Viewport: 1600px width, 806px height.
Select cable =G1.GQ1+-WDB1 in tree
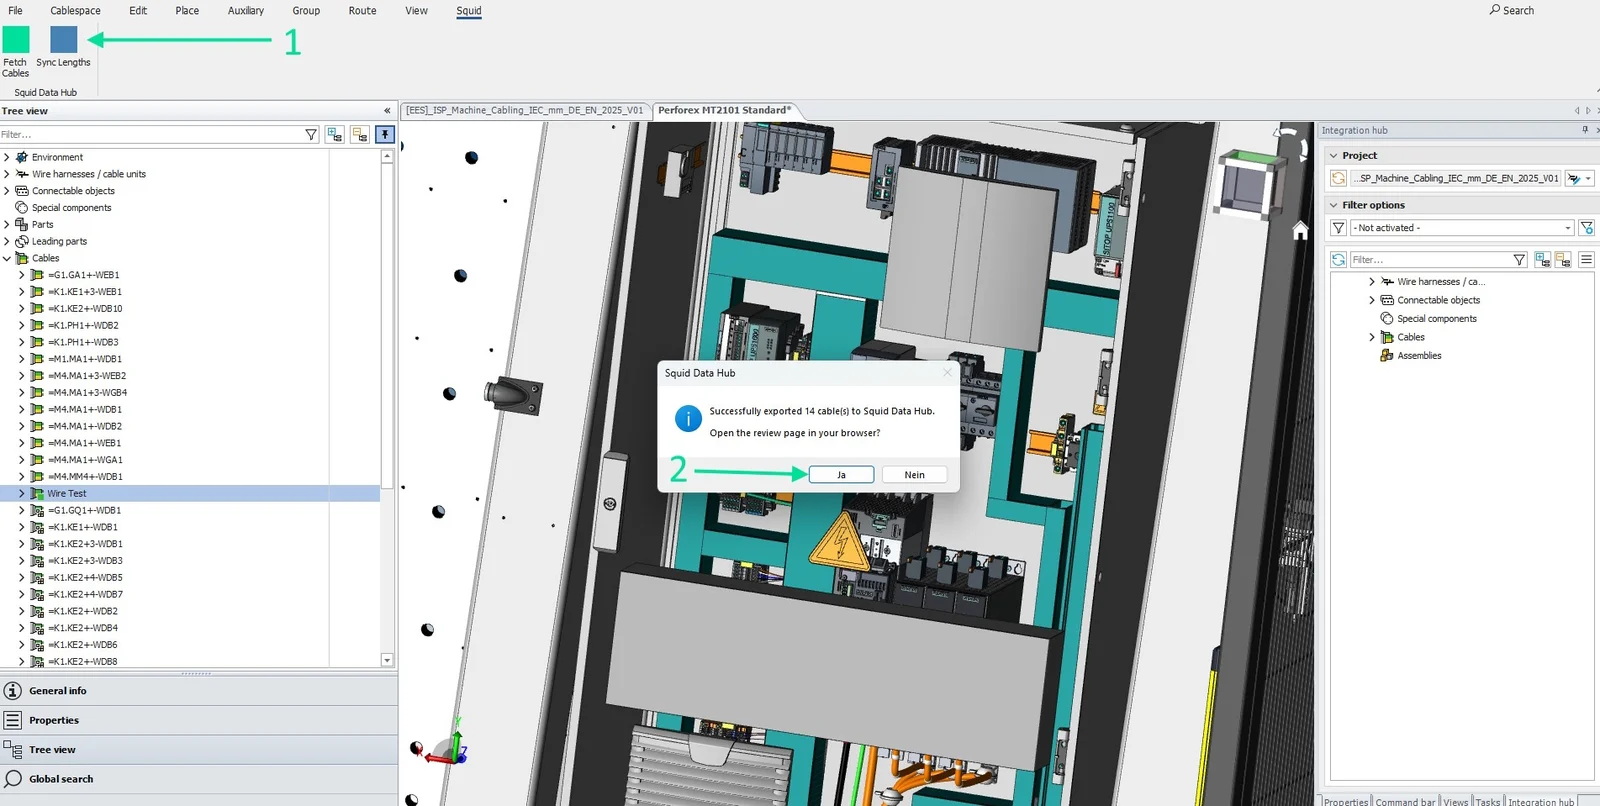(85, 510)
